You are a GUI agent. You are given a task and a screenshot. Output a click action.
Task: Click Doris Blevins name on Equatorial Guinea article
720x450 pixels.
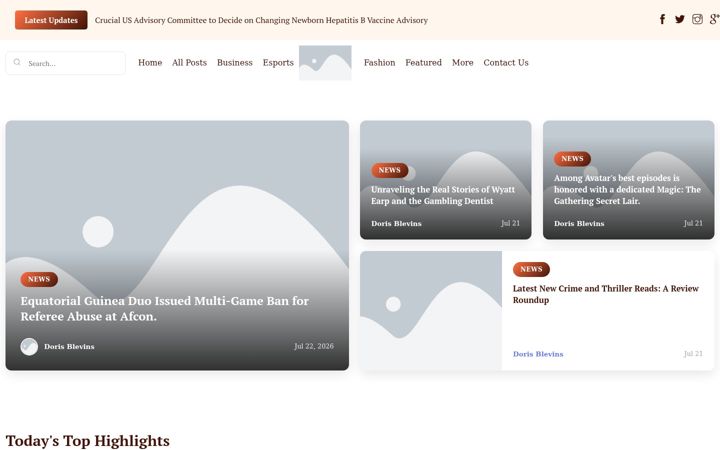click(69, 347)
